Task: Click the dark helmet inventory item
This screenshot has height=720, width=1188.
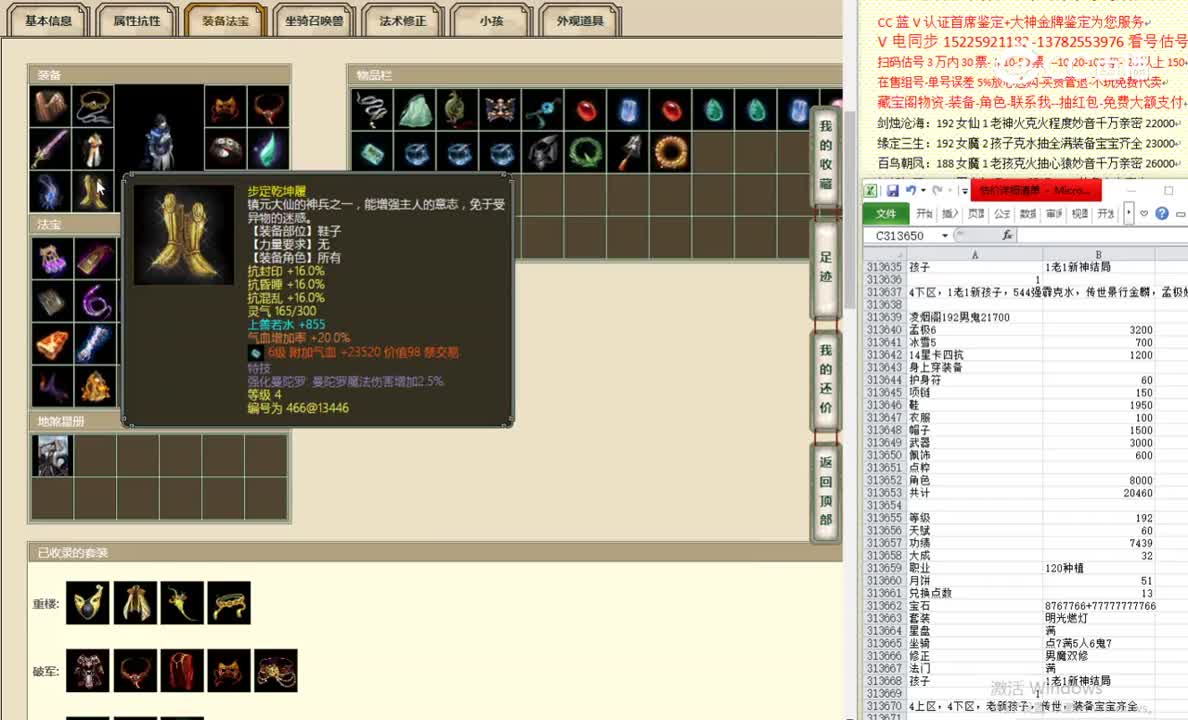Action: pos(542,153)
